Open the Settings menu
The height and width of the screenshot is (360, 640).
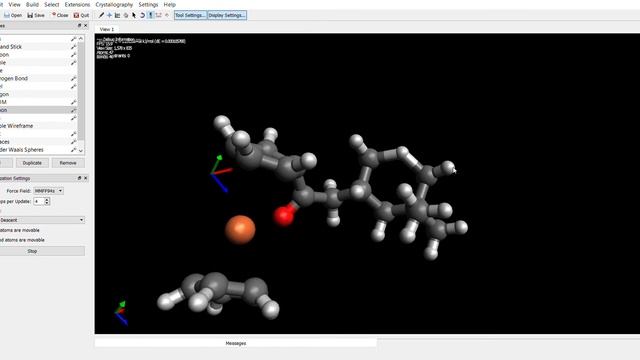(148, 4)
